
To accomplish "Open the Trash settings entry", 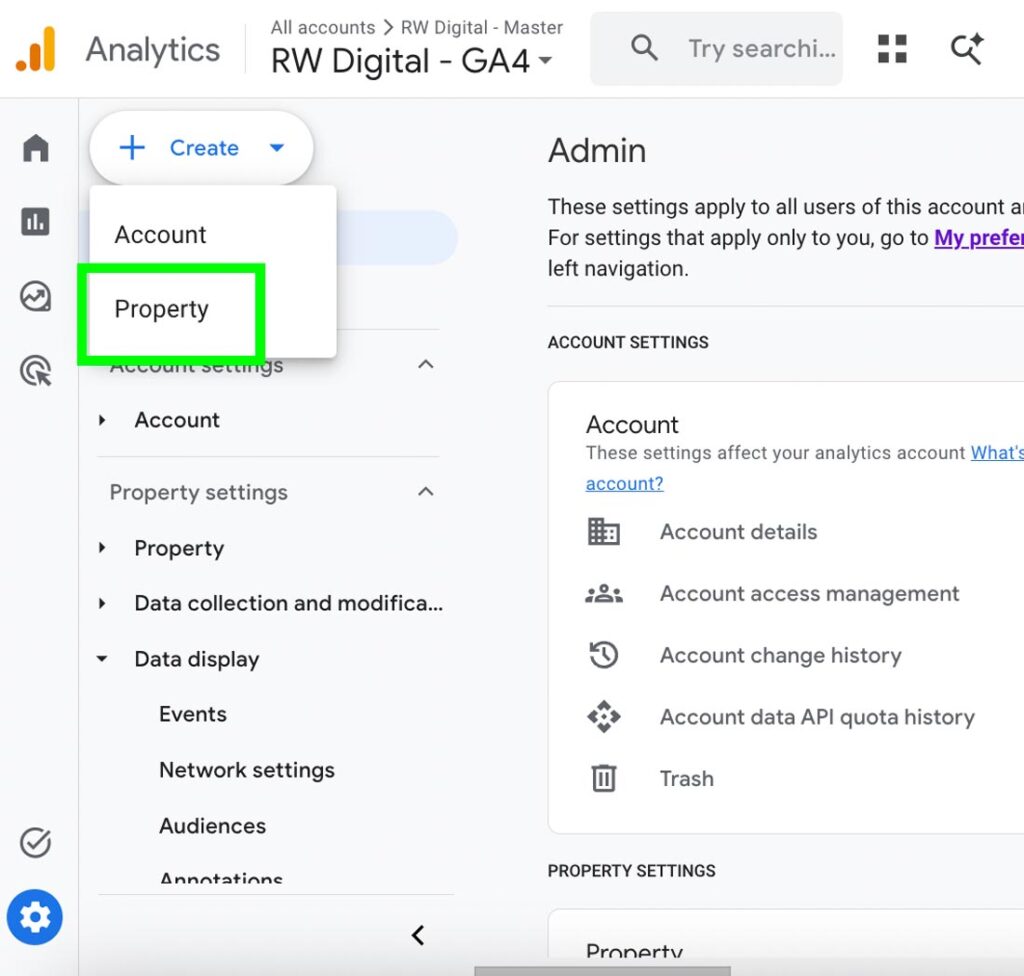I will tap(686, 779).
